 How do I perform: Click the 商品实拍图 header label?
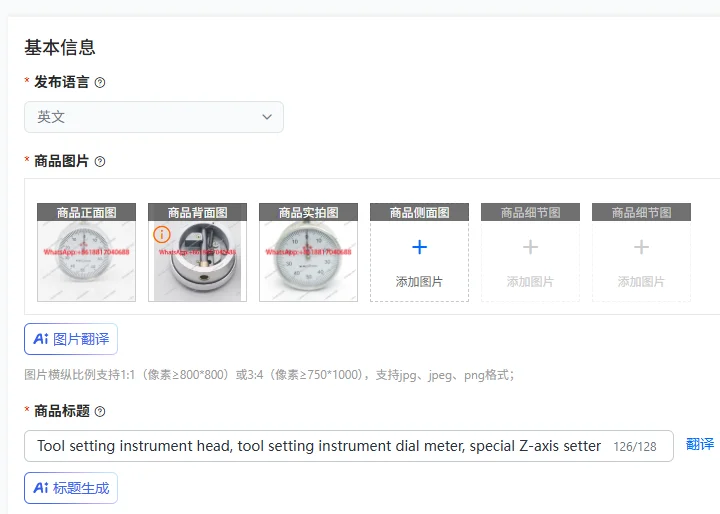309,213
